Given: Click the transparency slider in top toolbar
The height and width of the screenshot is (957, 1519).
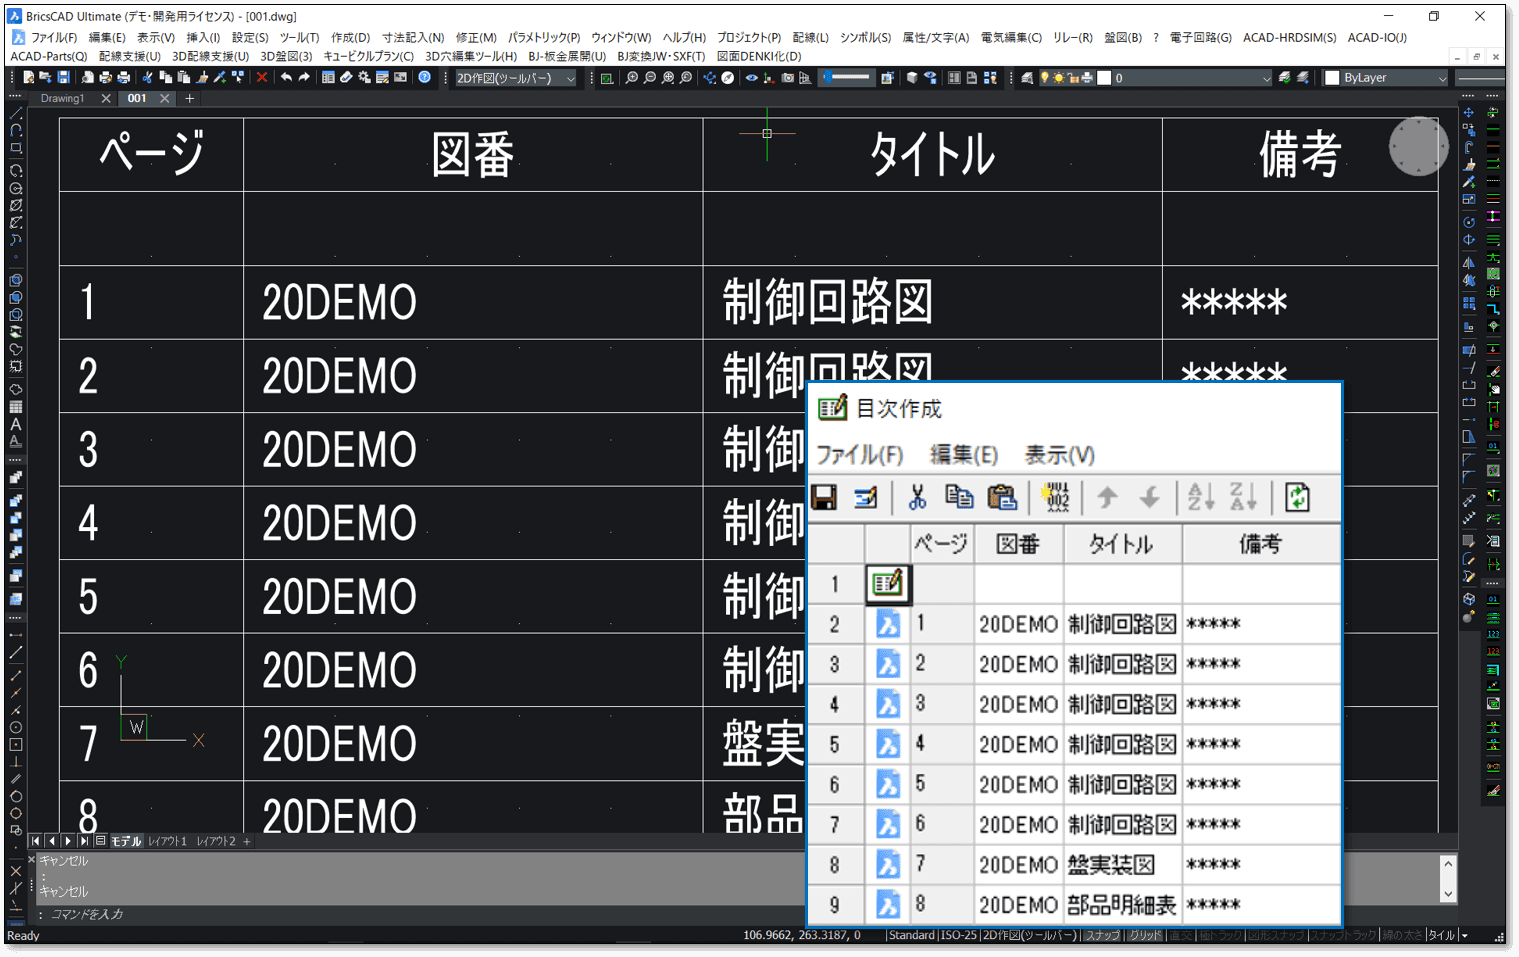Looking at the screenshot, I should point(847,77).
